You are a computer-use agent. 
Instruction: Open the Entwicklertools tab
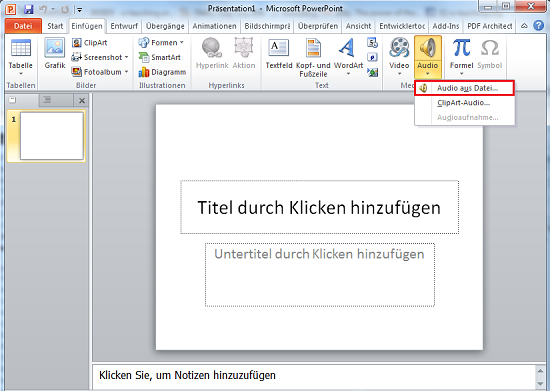tap(402, 26)
